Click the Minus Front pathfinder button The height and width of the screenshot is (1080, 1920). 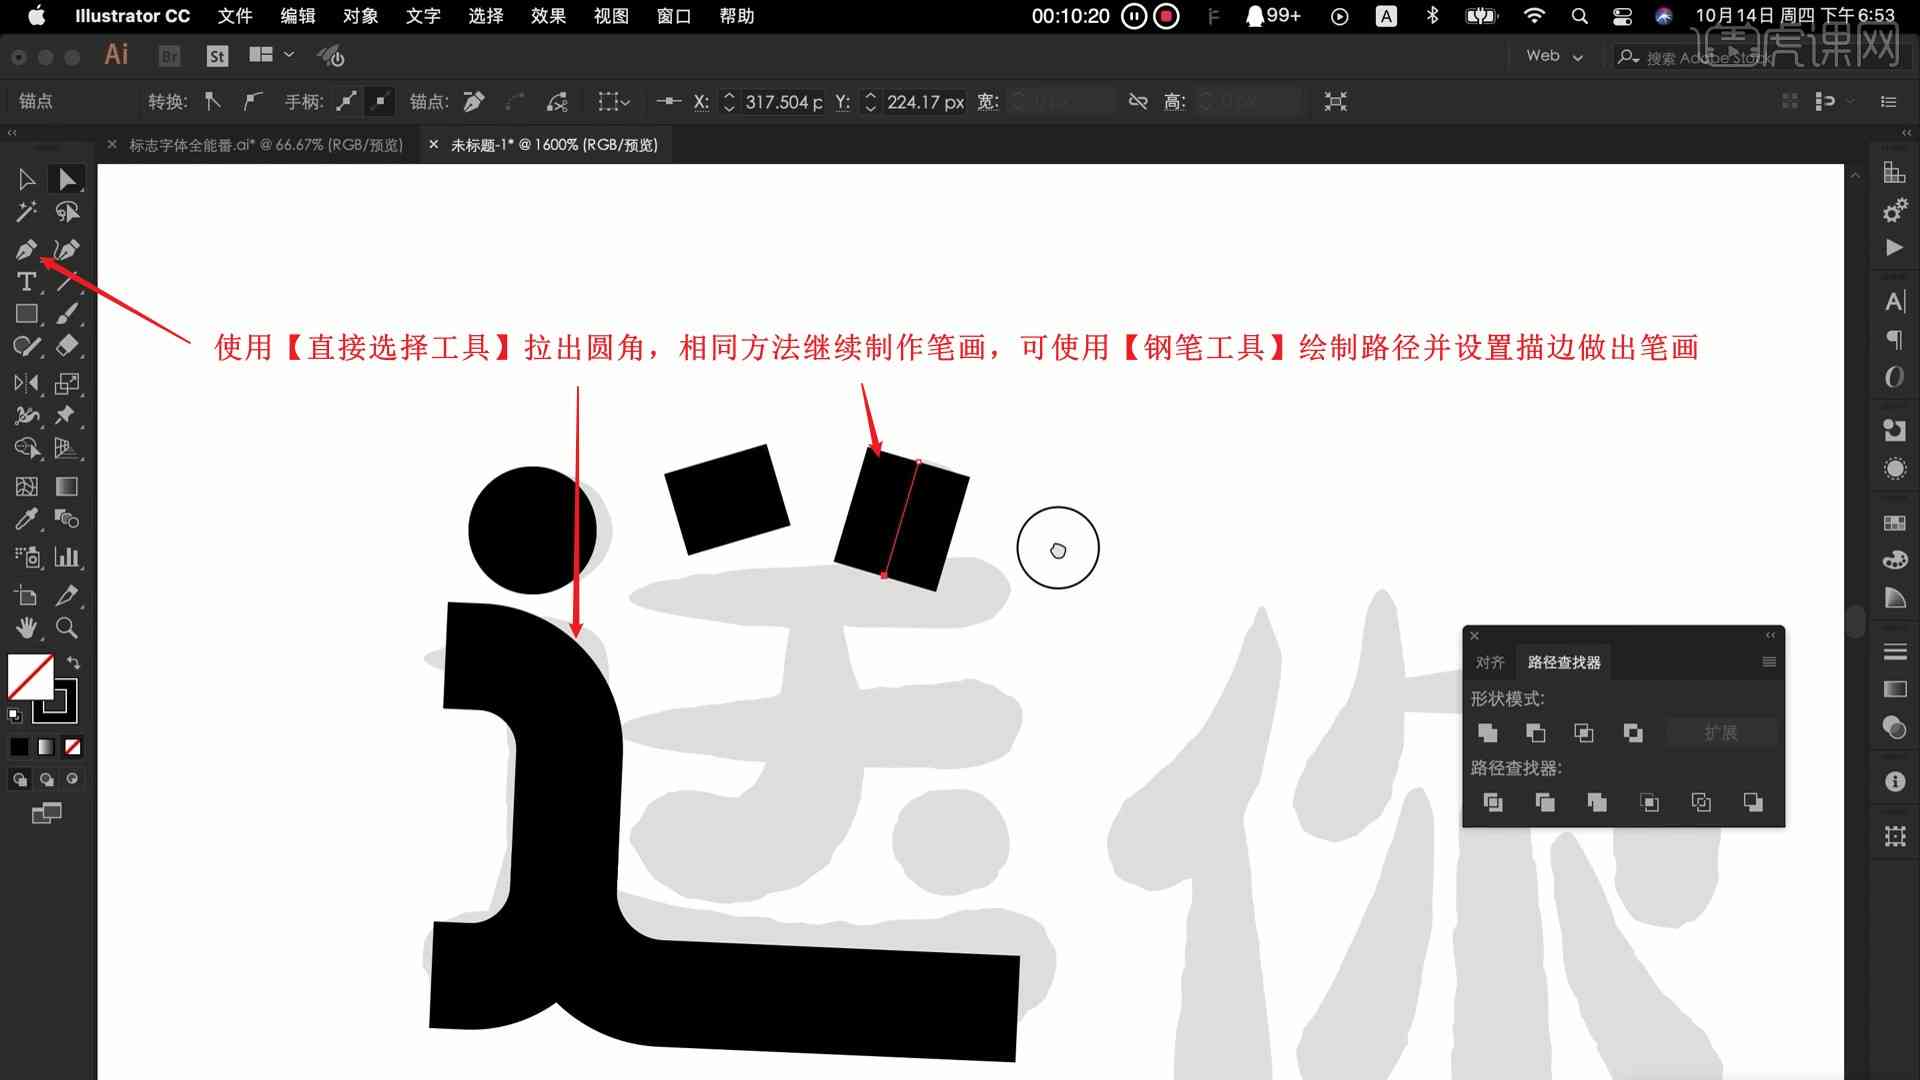(1534, 732)
